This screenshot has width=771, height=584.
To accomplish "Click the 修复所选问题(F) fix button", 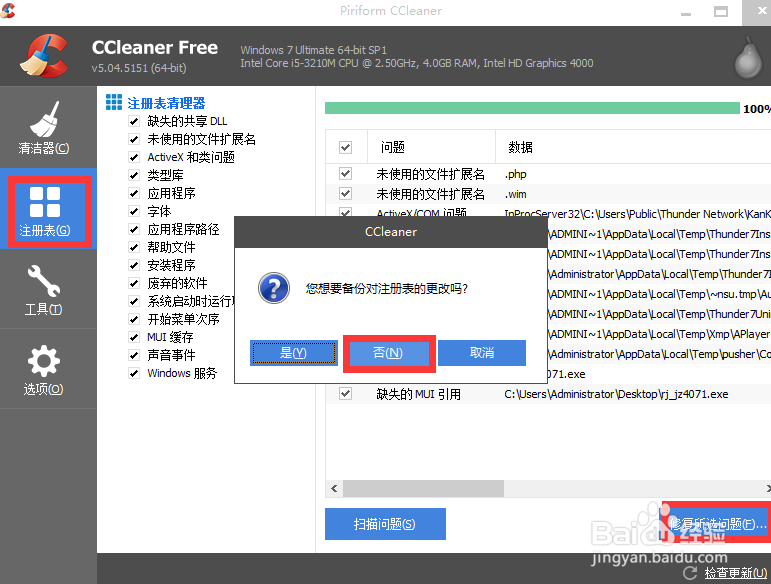I will [717, 524].
